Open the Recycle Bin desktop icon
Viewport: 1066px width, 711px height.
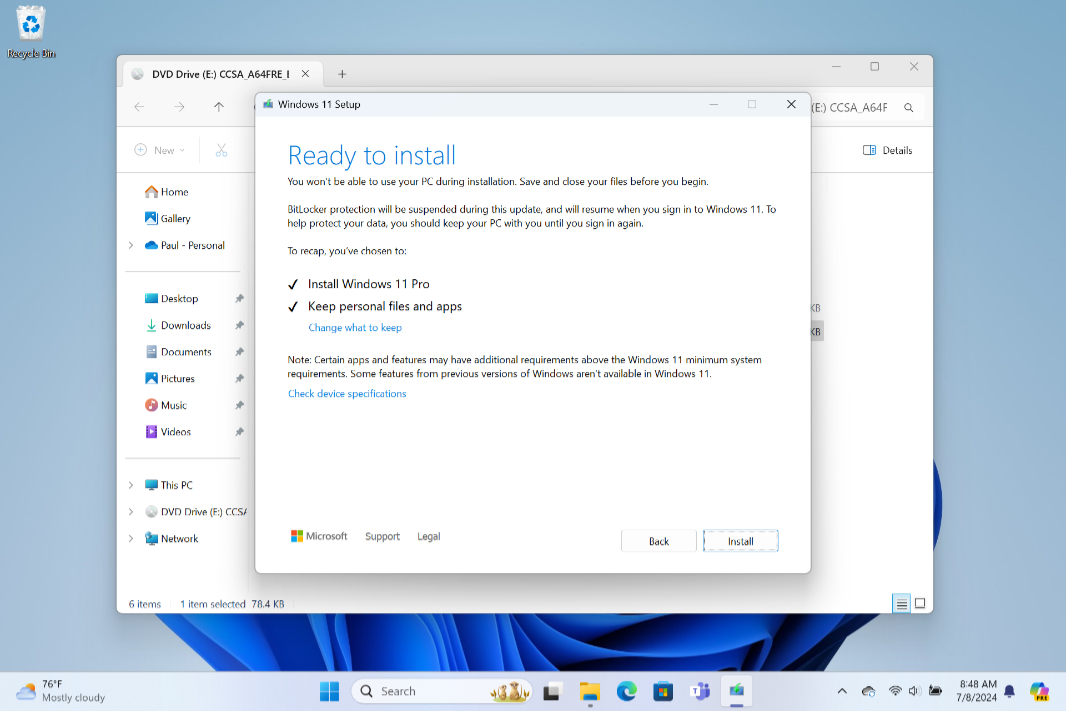click(x=31, y=30)
